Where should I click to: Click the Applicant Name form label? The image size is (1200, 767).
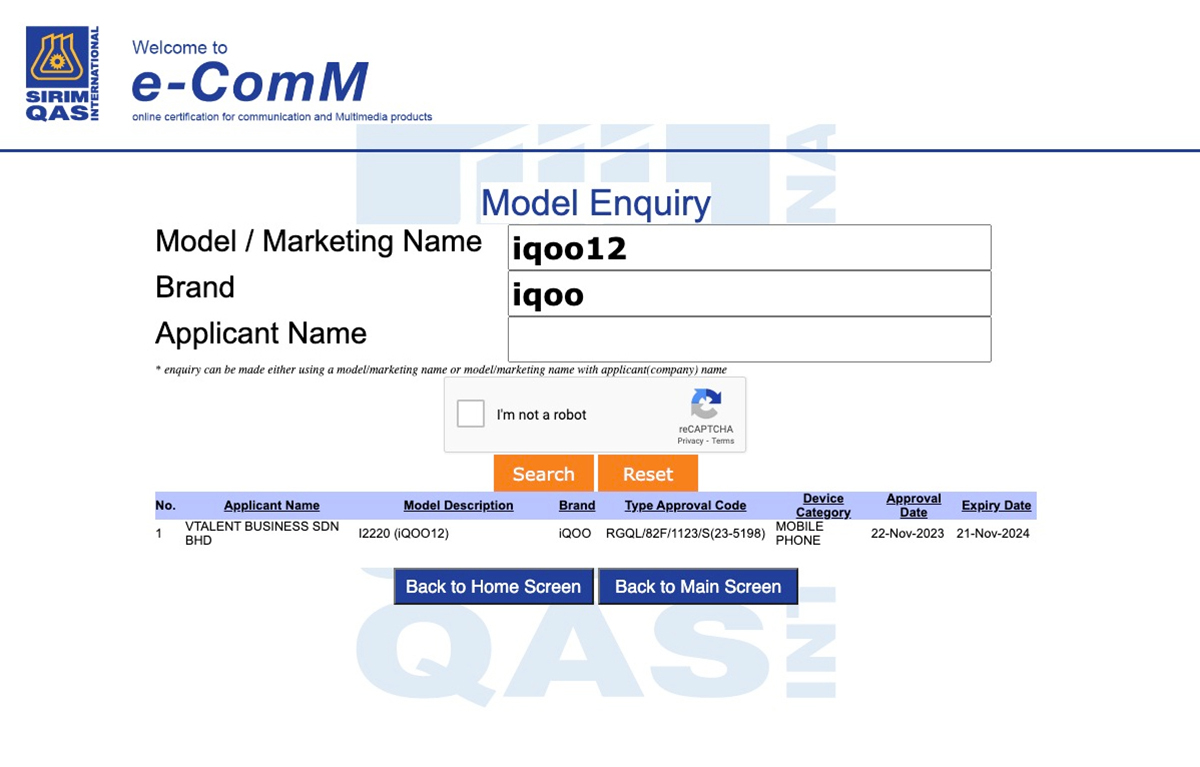click(261, 333)
